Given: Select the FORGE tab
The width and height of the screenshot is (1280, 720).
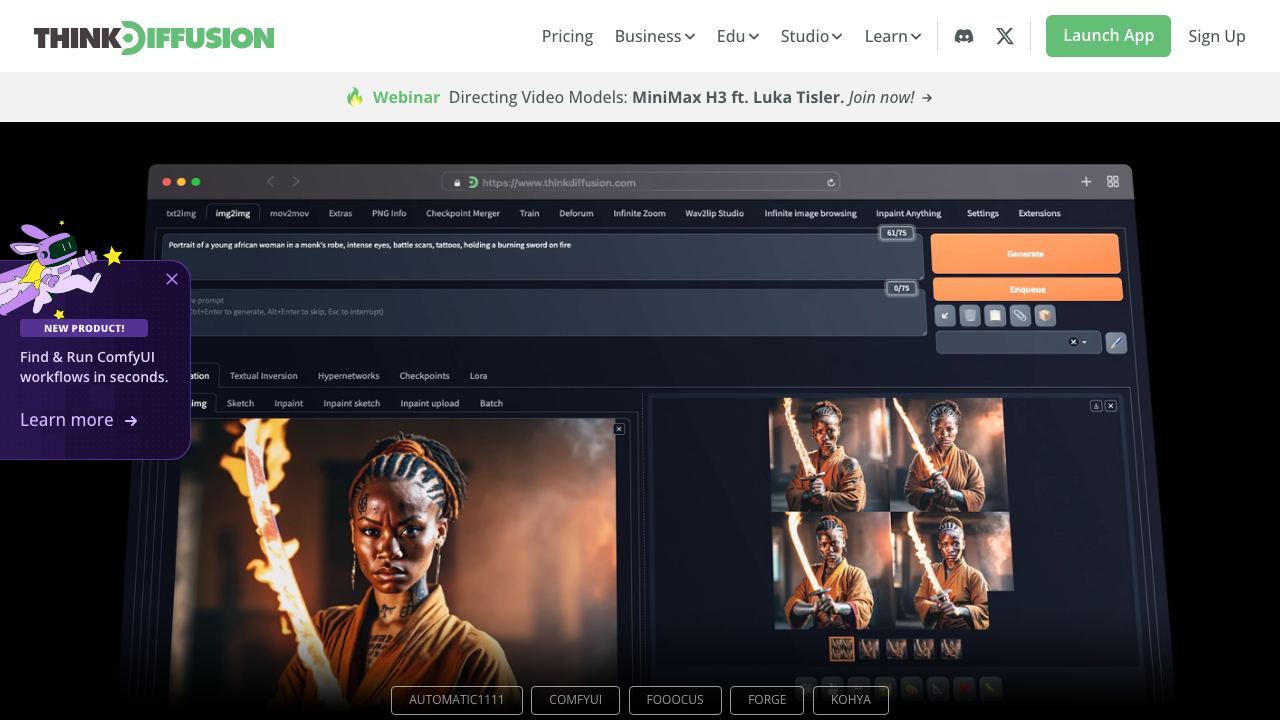Looking at the screenshot, I should point(767,700).
